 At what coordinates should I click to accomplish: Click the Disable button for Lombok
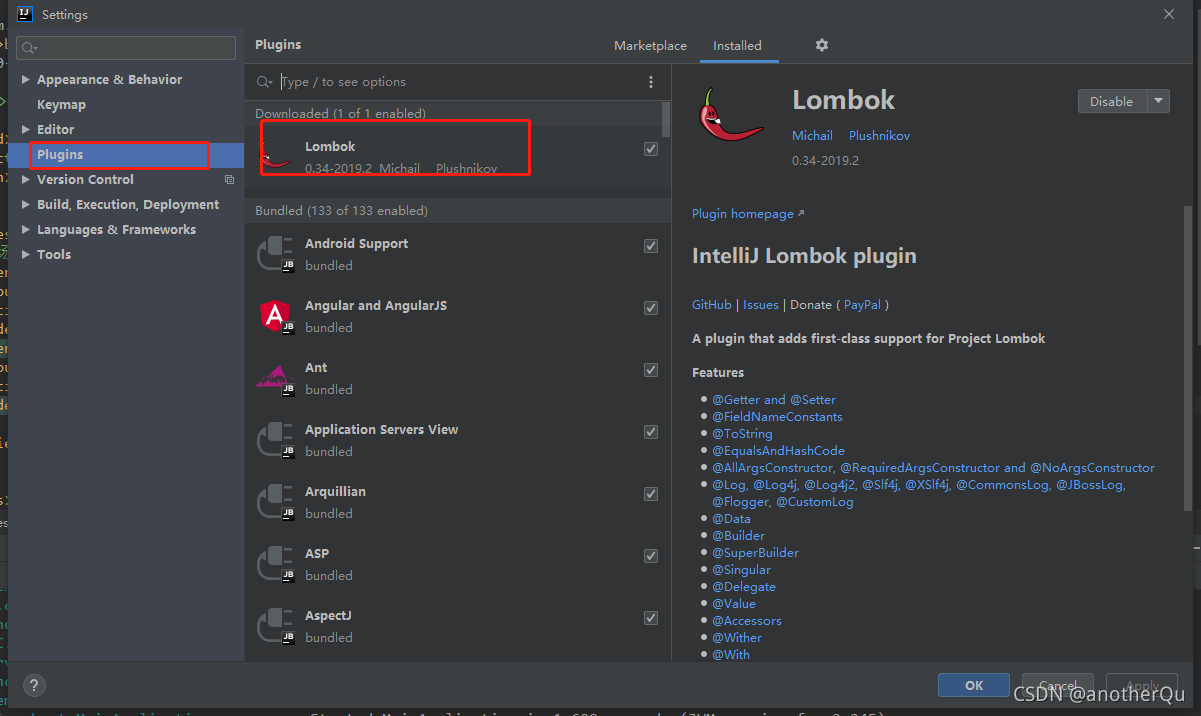click(x=1112, y=101)
